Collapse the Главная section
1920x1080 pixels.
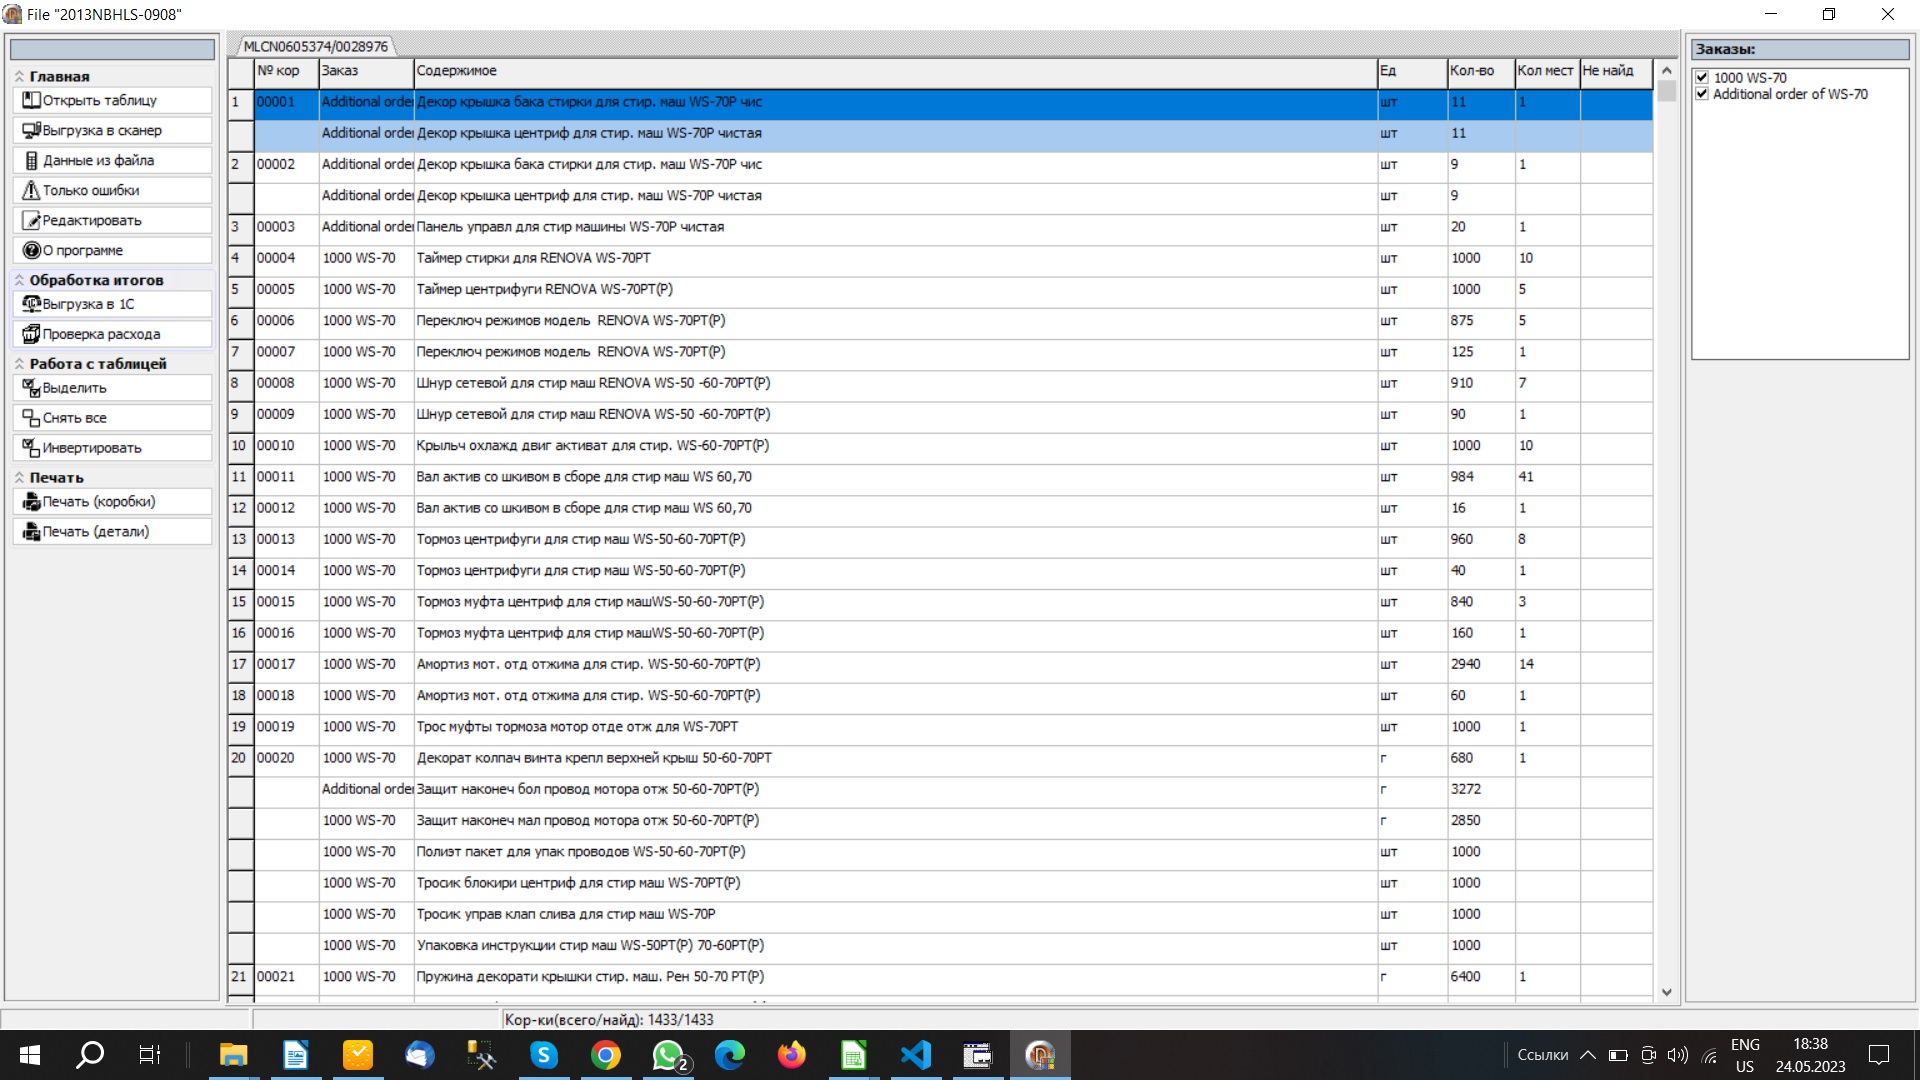19,76
